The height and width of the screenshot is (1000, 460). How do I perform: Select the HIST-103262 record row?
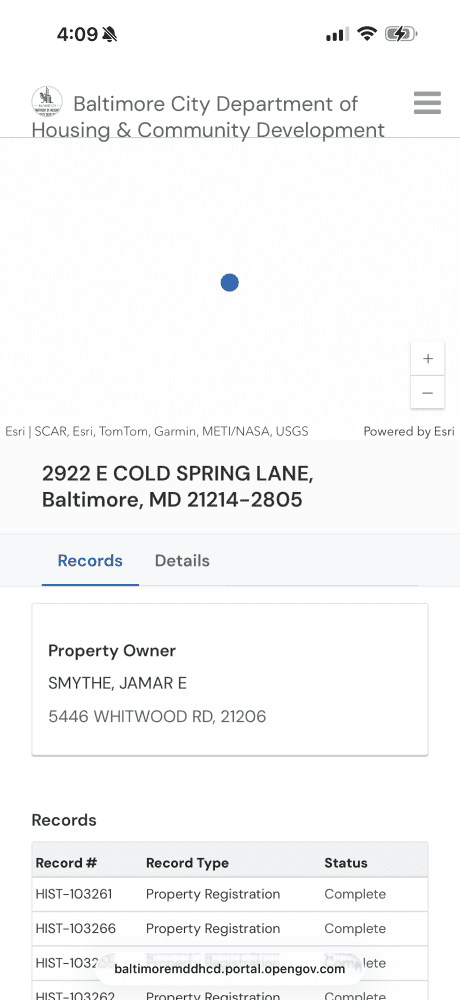(x=230, y=992)
